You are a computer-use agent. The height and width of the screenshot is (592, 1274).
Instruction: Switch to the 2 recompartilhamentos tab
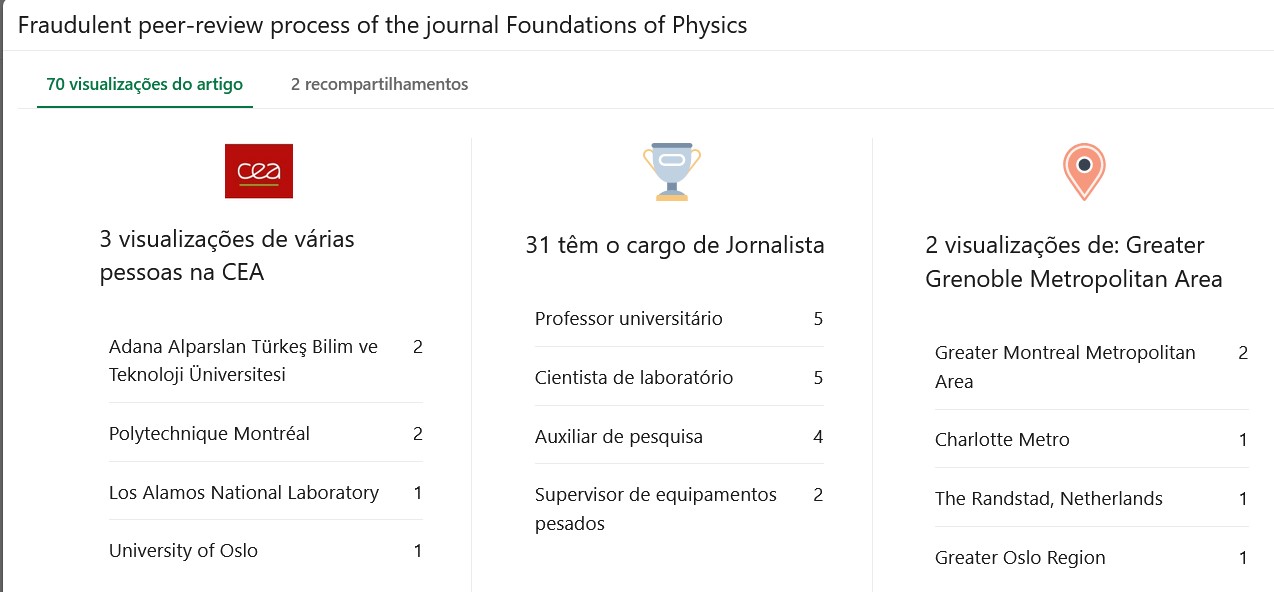379,84
